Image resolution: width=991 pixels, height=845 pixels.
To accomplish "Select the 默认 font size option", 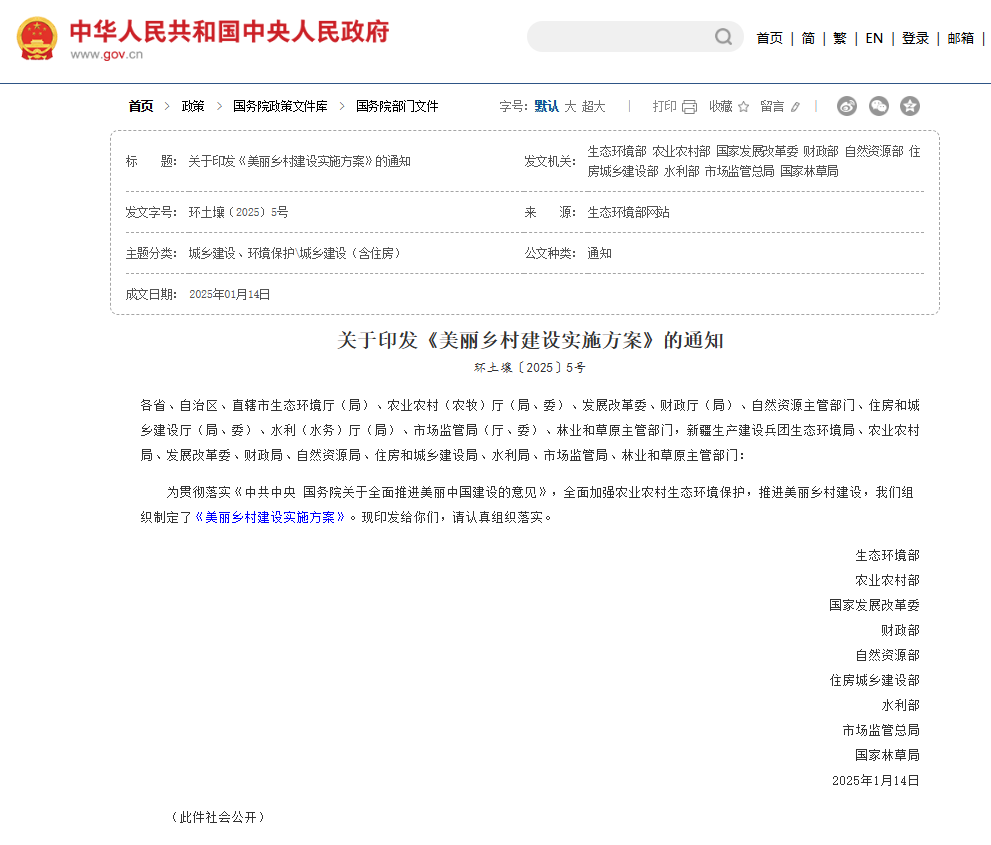I will [546, 106].
